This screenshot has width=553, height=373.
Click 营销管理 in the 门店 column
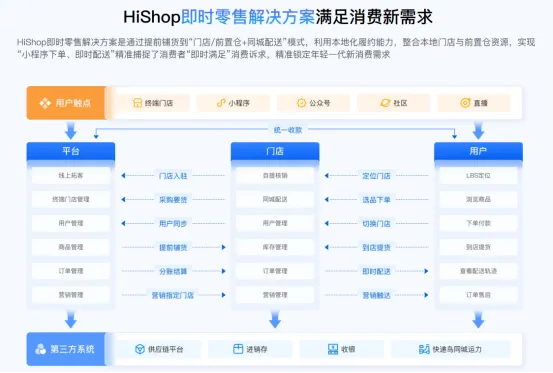pyautogui.click(x=275, y=295)
